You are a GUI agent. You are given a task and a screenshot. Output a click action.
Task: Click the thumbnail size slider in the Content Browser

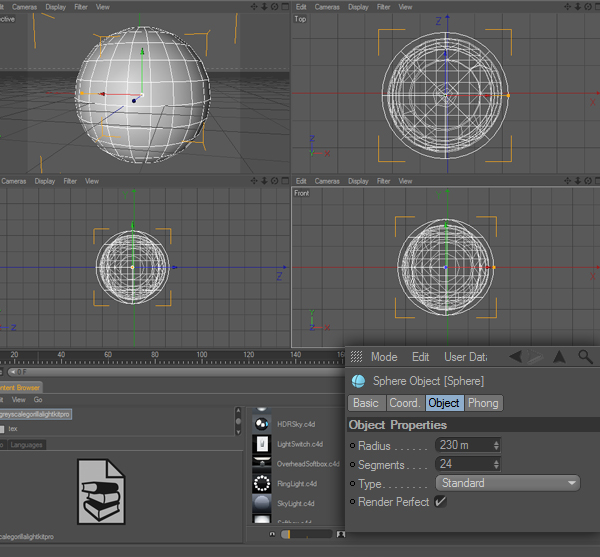pos(307,534)
